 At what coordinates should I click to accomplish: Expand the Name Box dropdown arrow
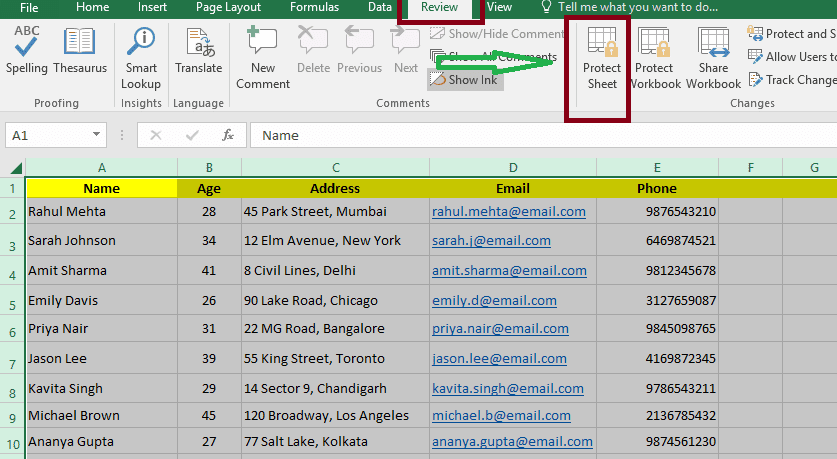click(x=97, y=135)
